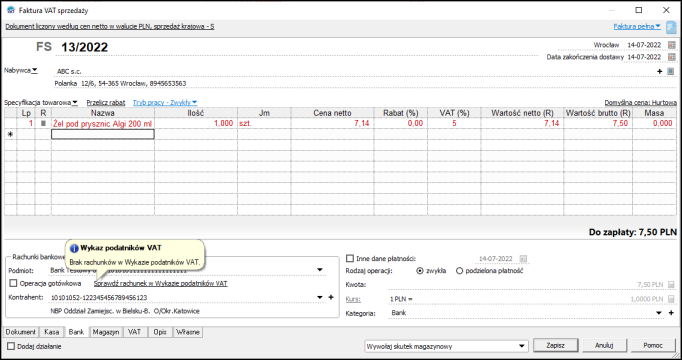Viewport: 682px width, 360px height.
Task: Select podzielona płatność radio option
Action: (x=459, y=271)
